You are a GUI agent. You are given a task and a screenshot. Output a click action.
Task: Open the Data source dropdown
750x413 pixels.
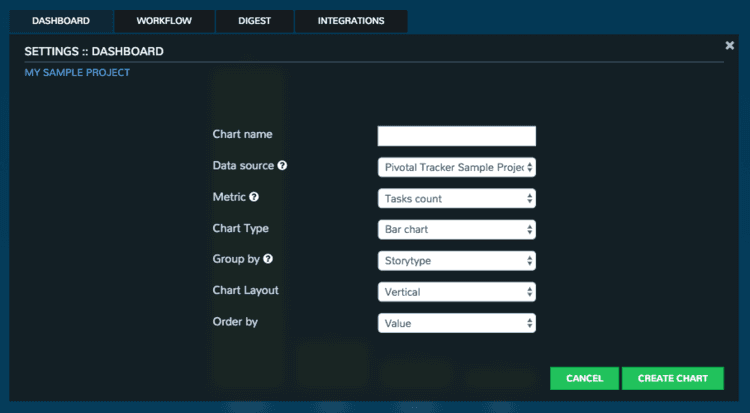tap(457, 167)
